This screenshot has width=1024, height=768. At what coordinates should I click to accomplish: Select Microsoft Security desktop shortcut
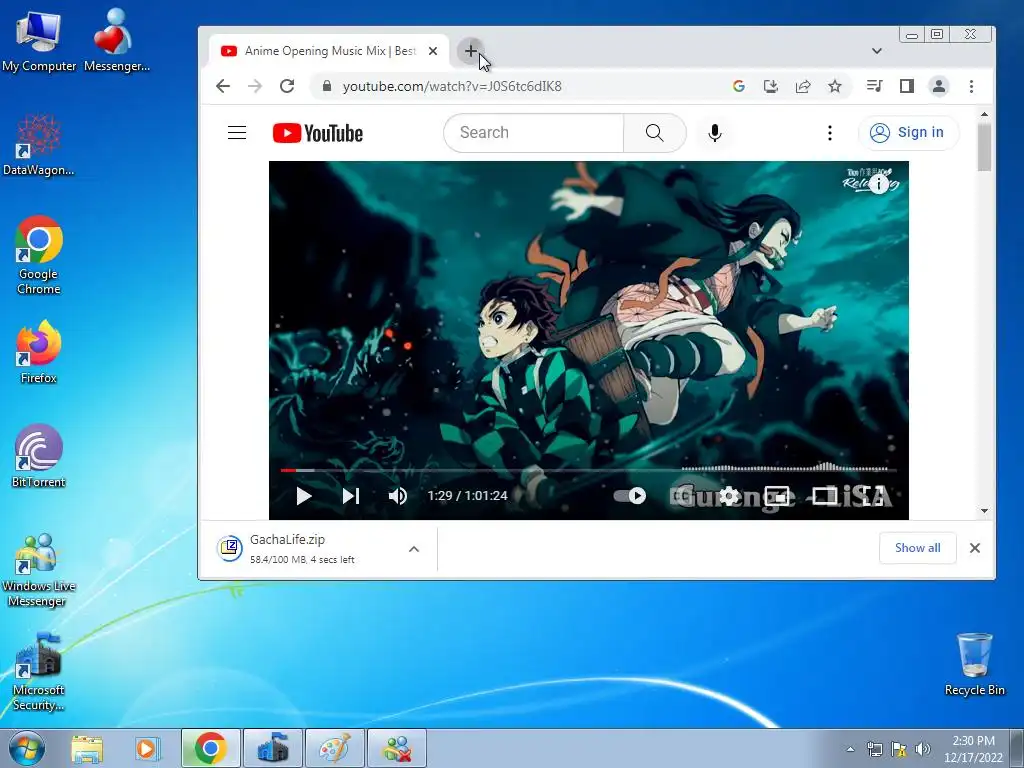pos(39,671)
